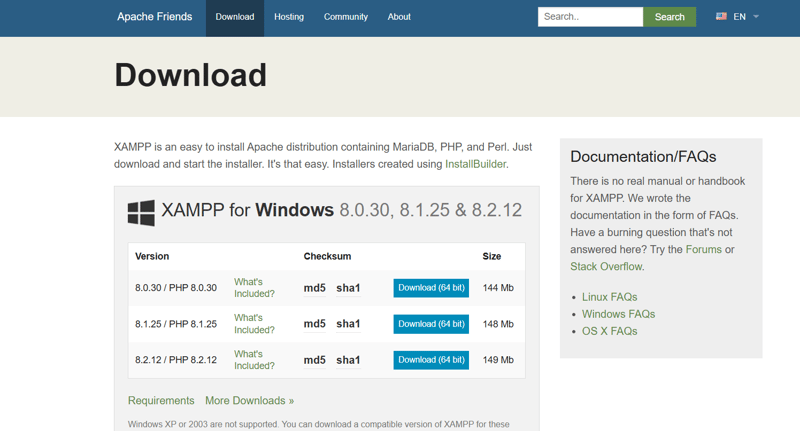This screenshot has height=431, width=800.
Task: Select the Download nav tab
Action: tap(235, 17)
